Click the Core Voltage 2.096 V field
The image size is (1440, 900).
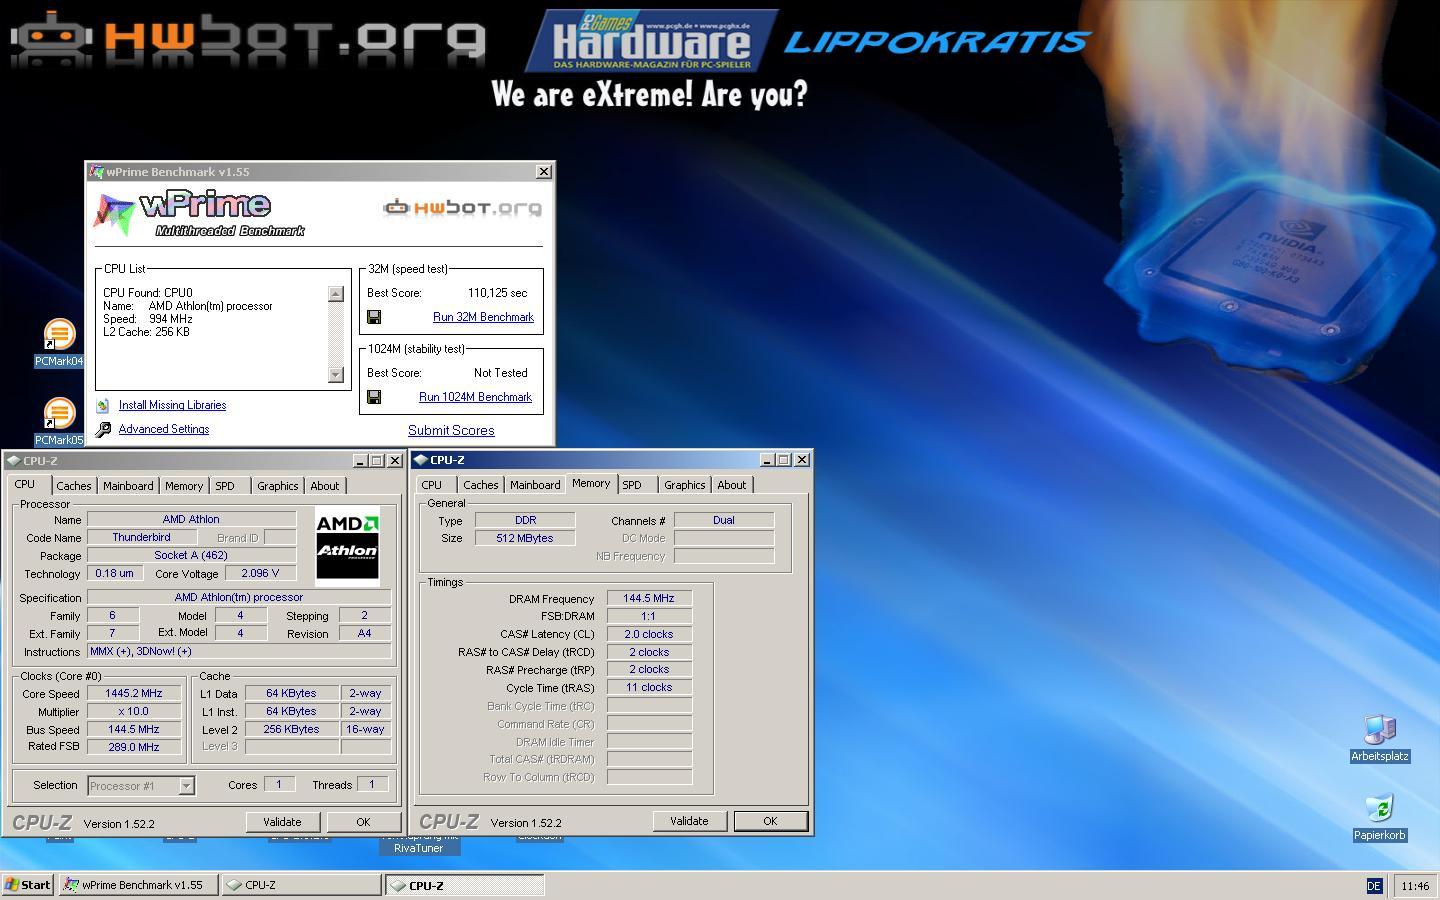[261, 573]
